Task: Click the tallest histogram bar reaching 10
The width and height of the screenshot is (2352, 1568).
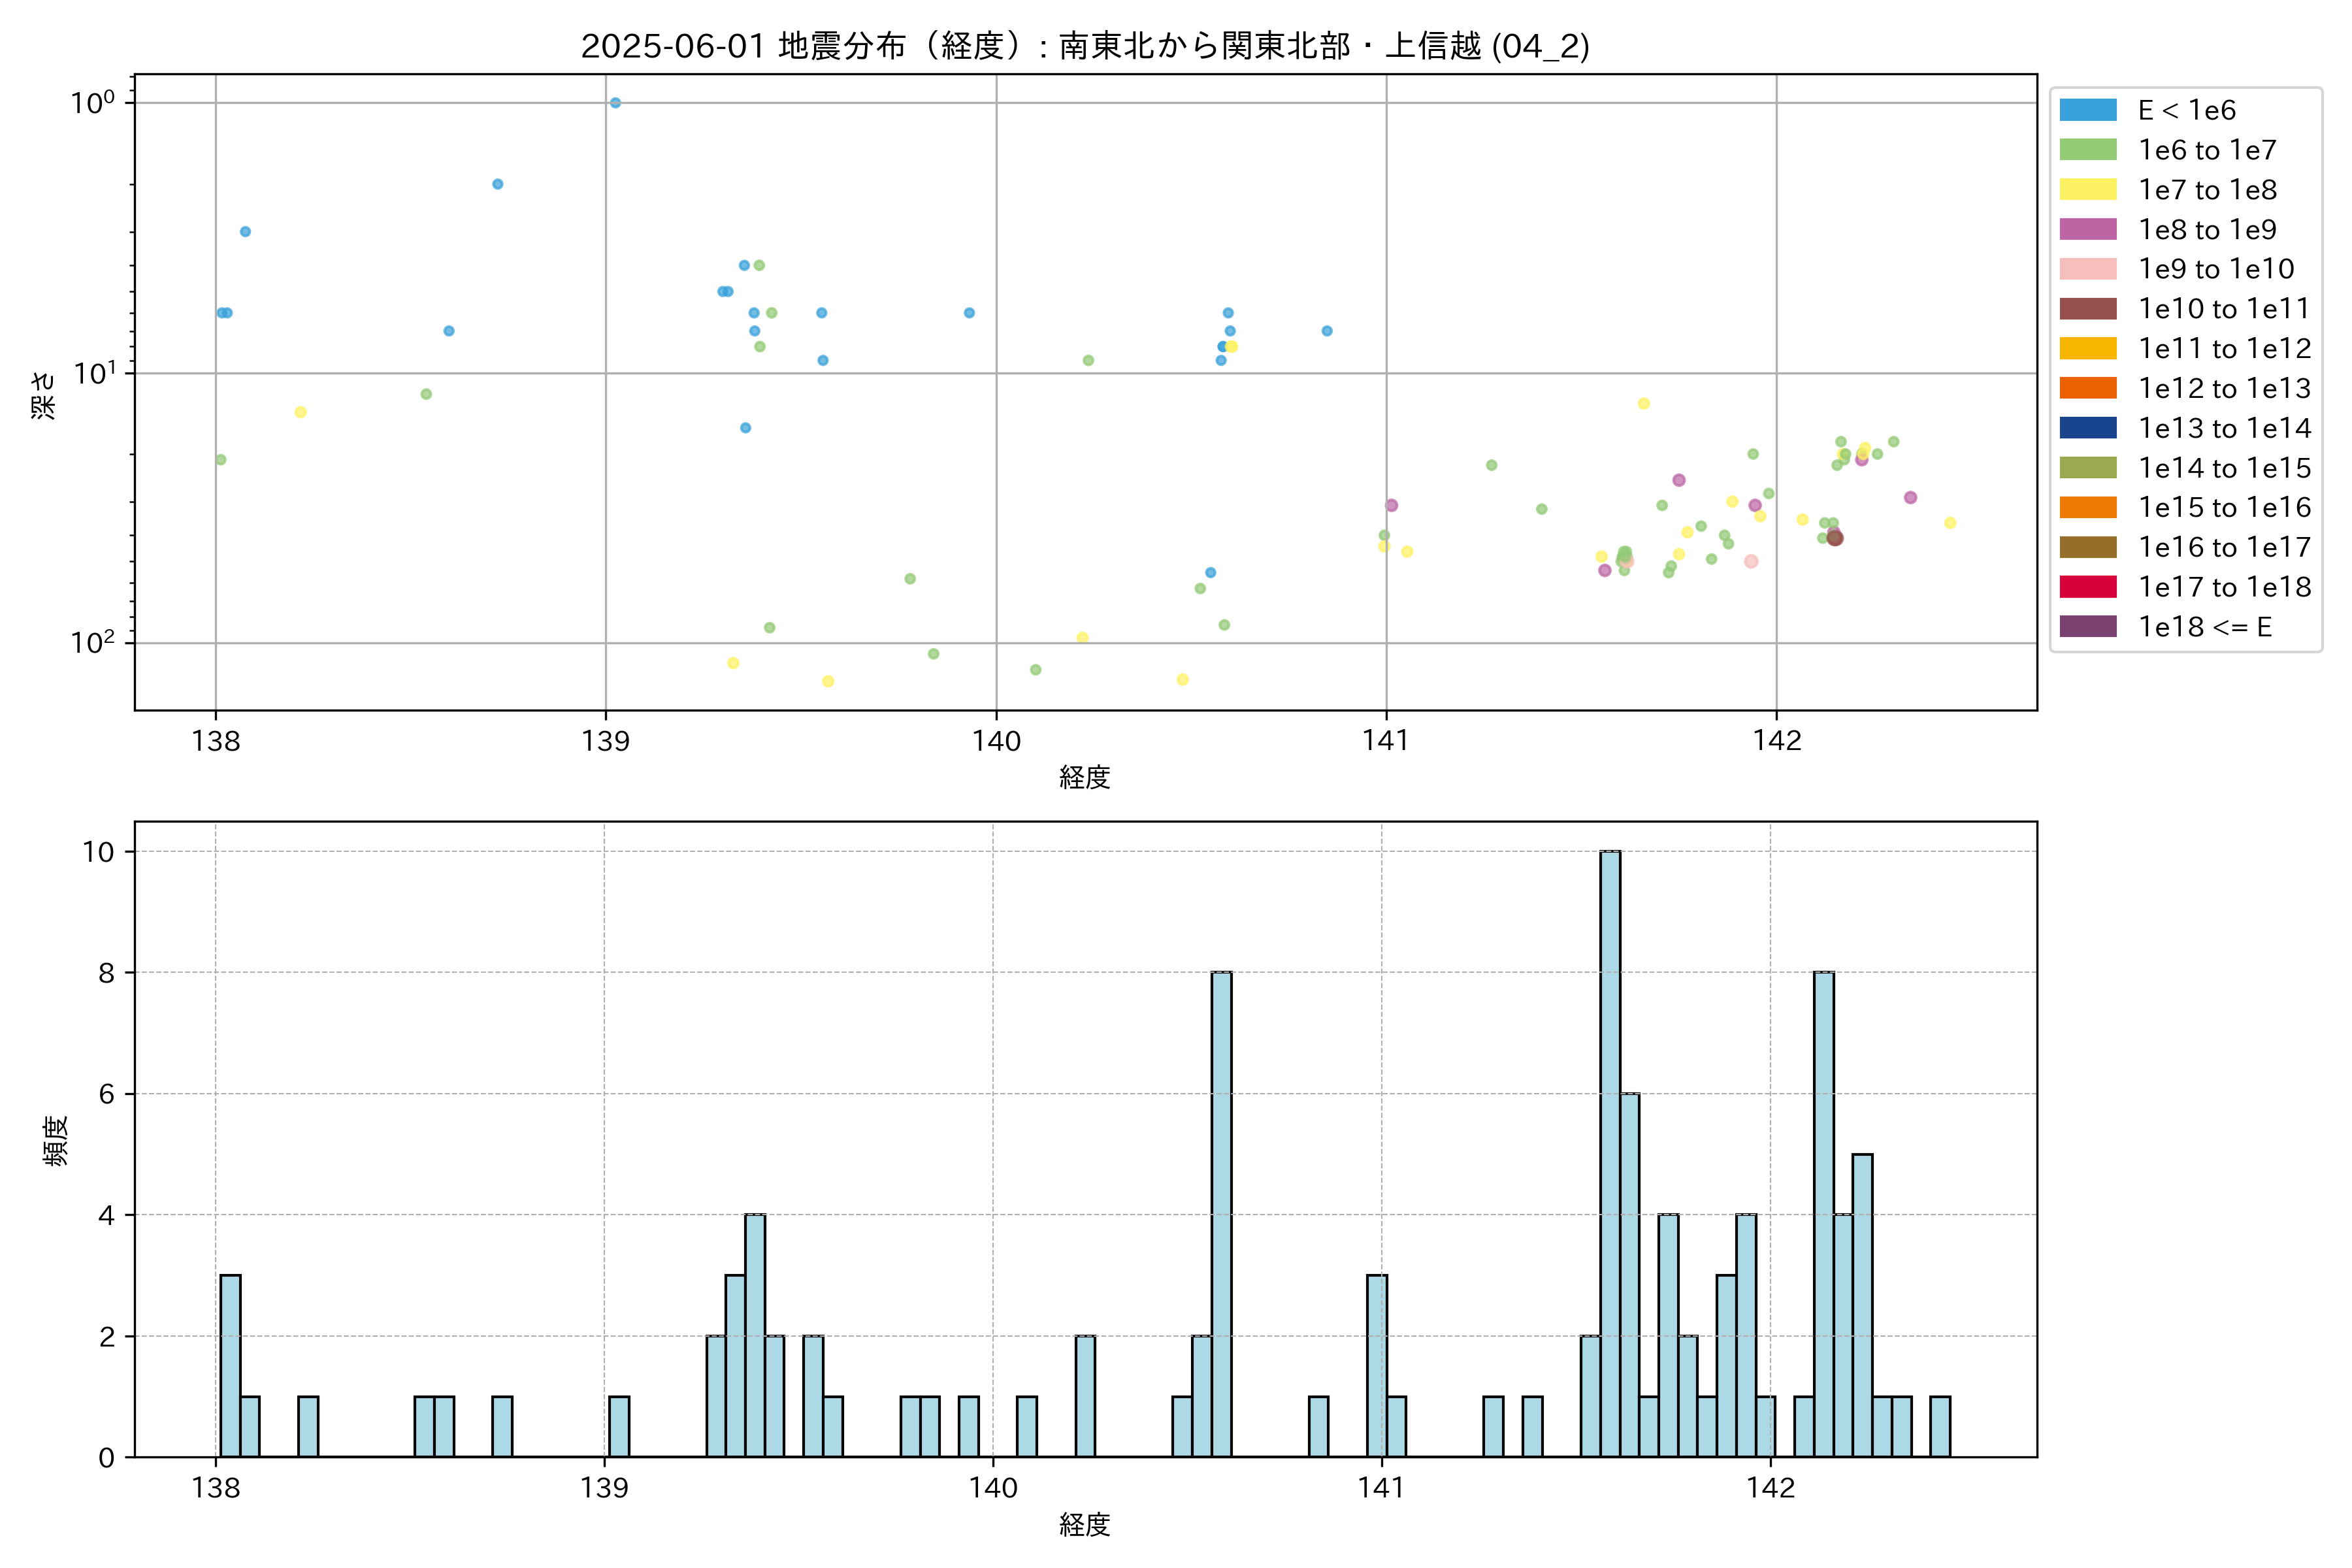Action: pyautogui.click(x=1610, y=1153)
